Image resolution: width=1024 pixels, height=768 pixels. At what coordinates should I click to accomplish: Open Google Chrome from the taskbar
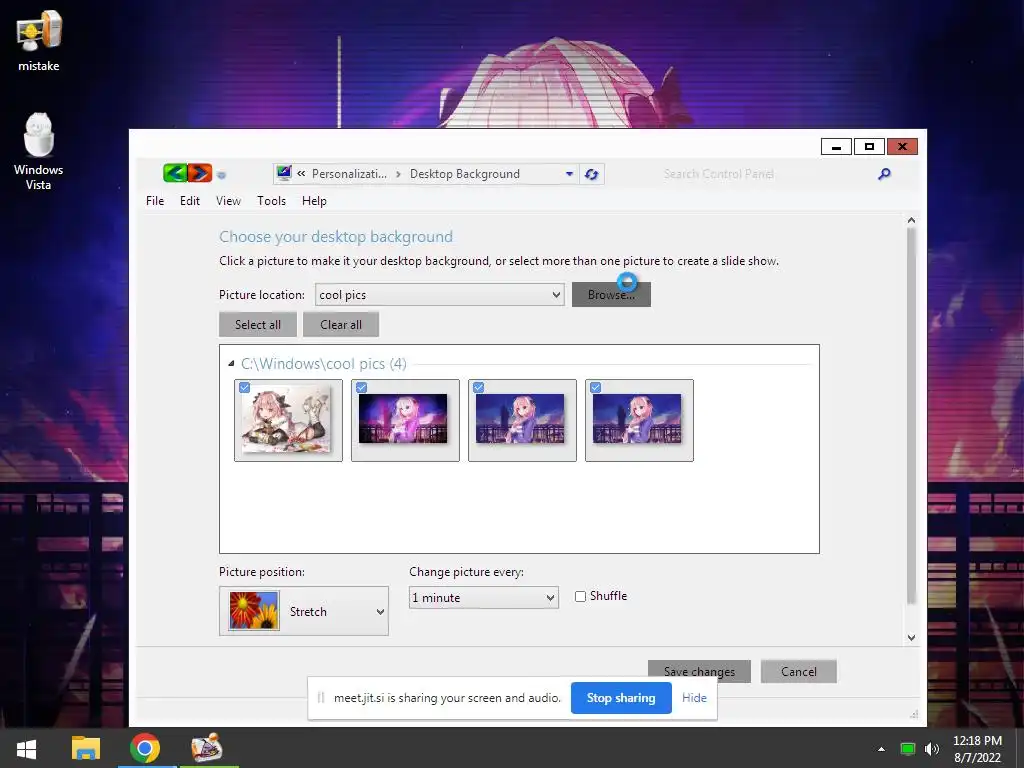tap(145, 748)
